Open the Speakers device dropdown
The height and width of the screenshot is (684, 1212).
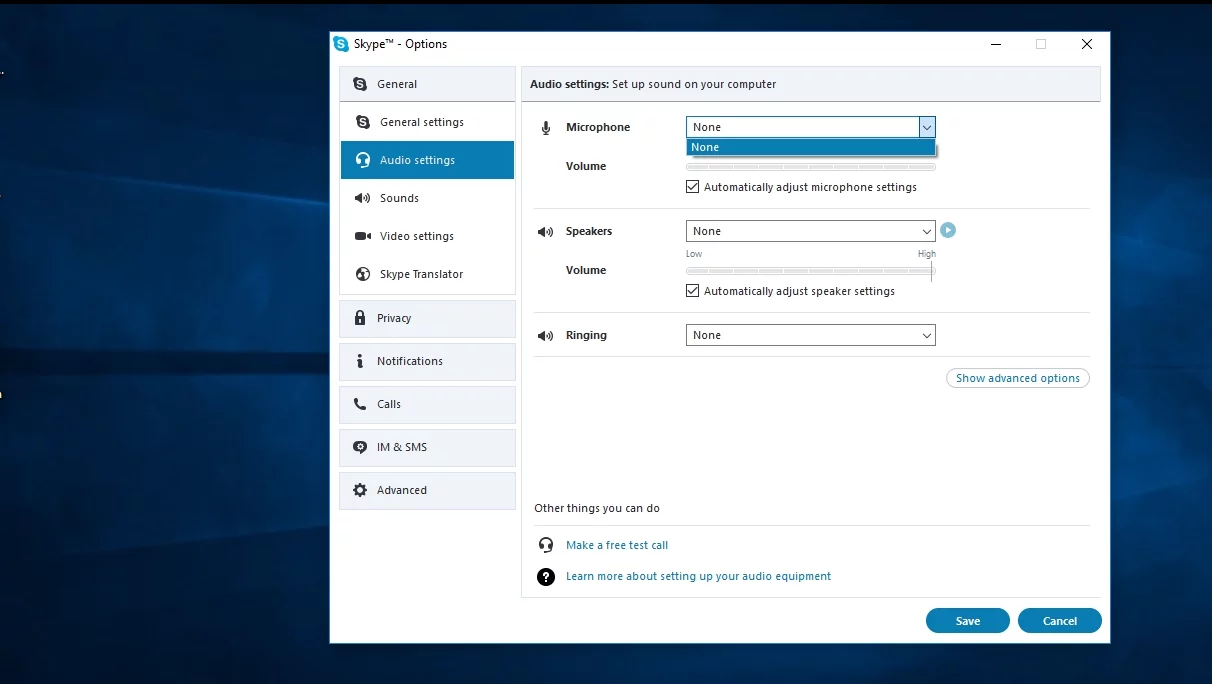pos(810,231)
